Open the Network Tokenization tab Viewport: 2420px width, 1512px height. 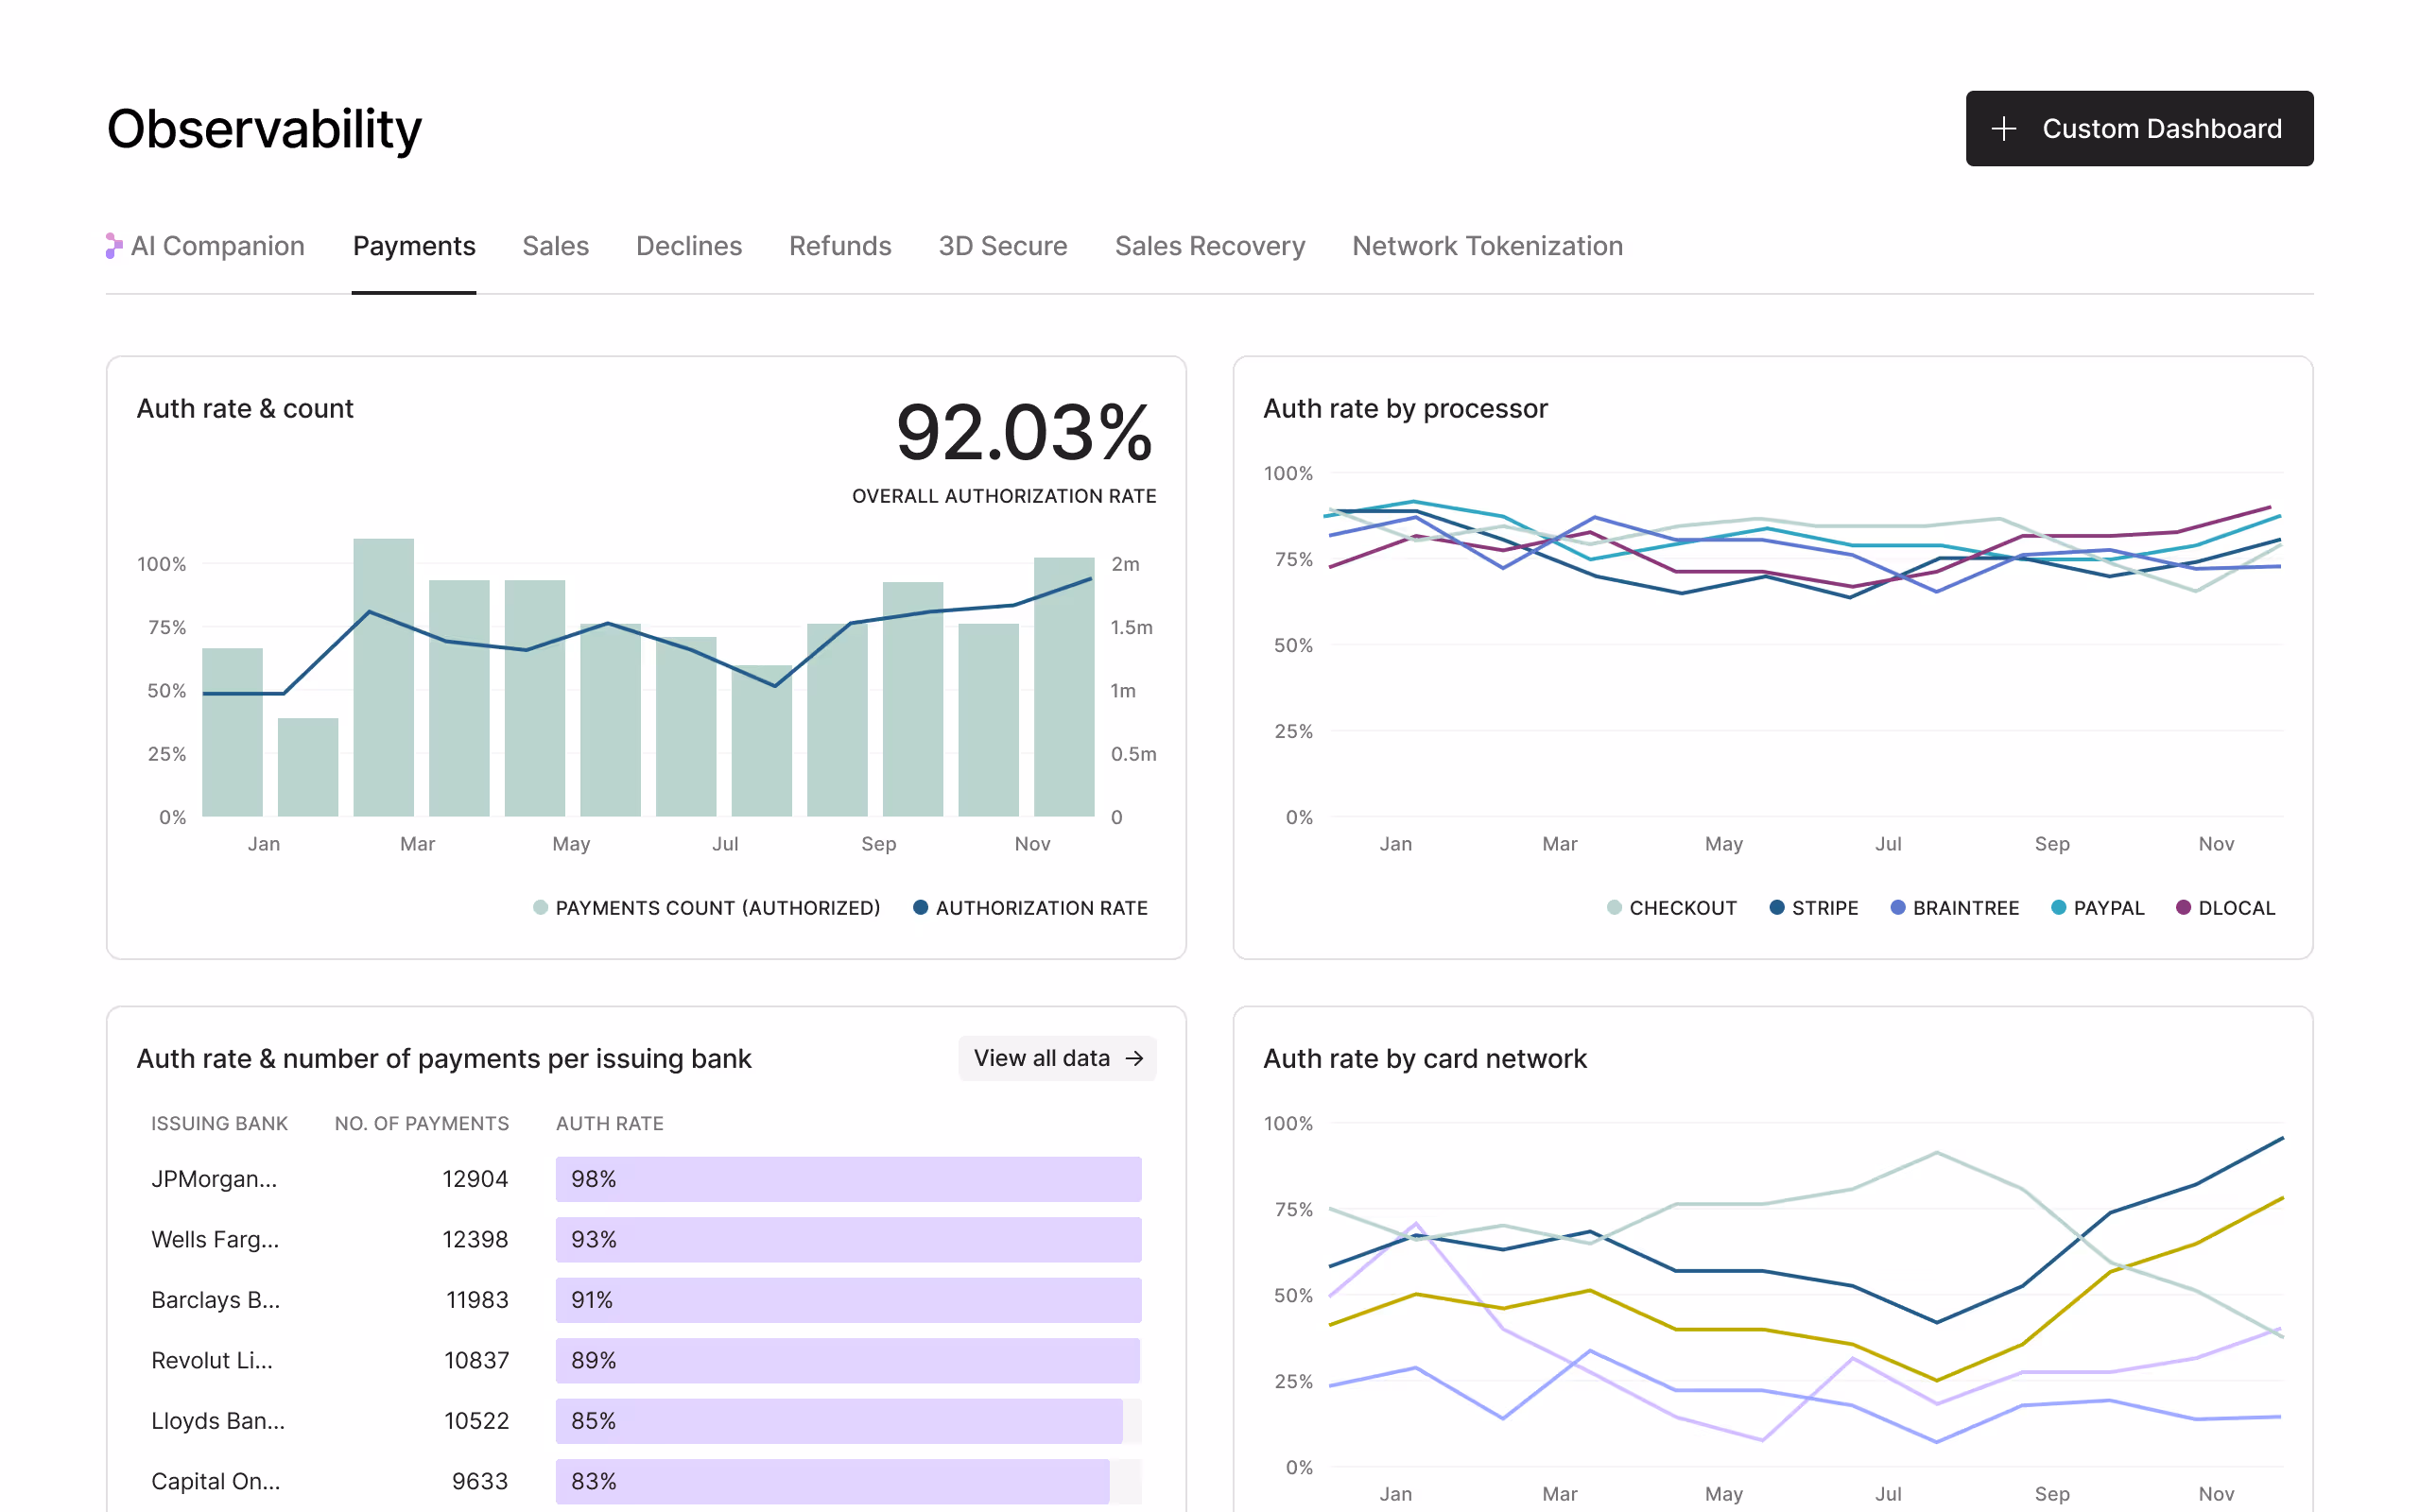pyautogui.click(x=1486, y=246)
